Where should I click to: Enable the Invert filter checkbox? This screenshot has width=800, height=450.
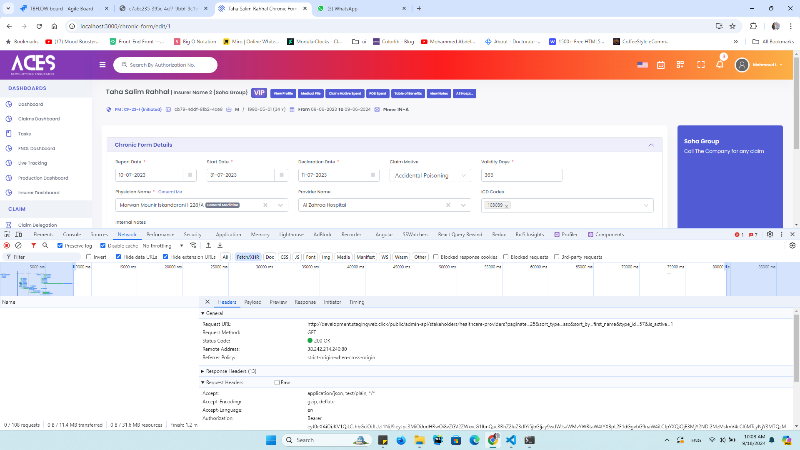tap(88, 256)
